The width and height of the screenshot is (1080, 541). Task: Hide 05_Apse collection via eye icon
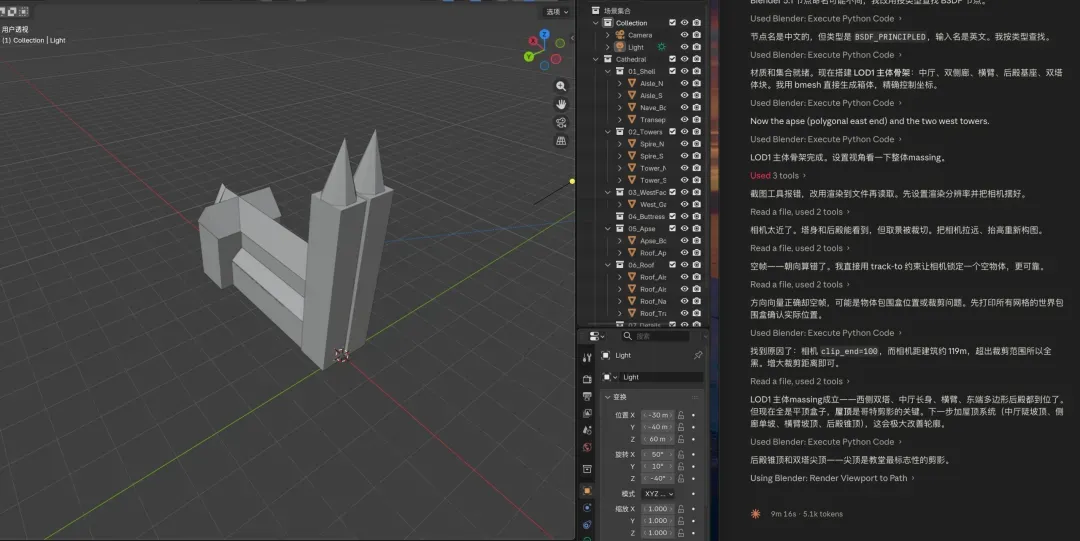[684, 228]
